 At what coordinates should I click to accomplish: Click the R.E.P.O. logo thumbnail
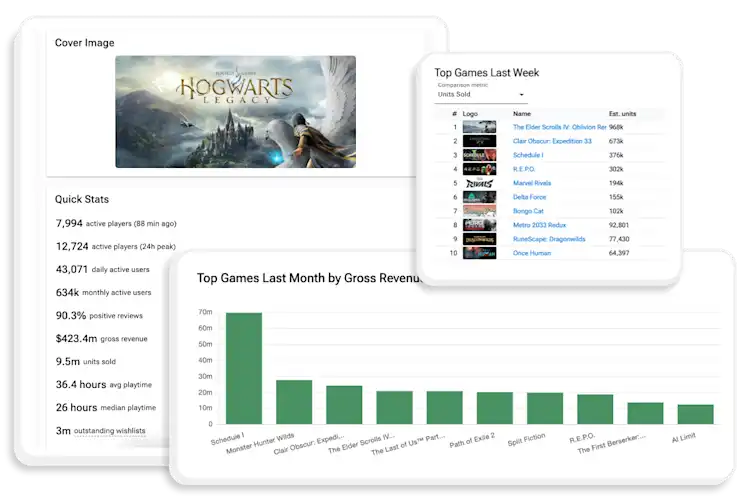tap(479, 169)
